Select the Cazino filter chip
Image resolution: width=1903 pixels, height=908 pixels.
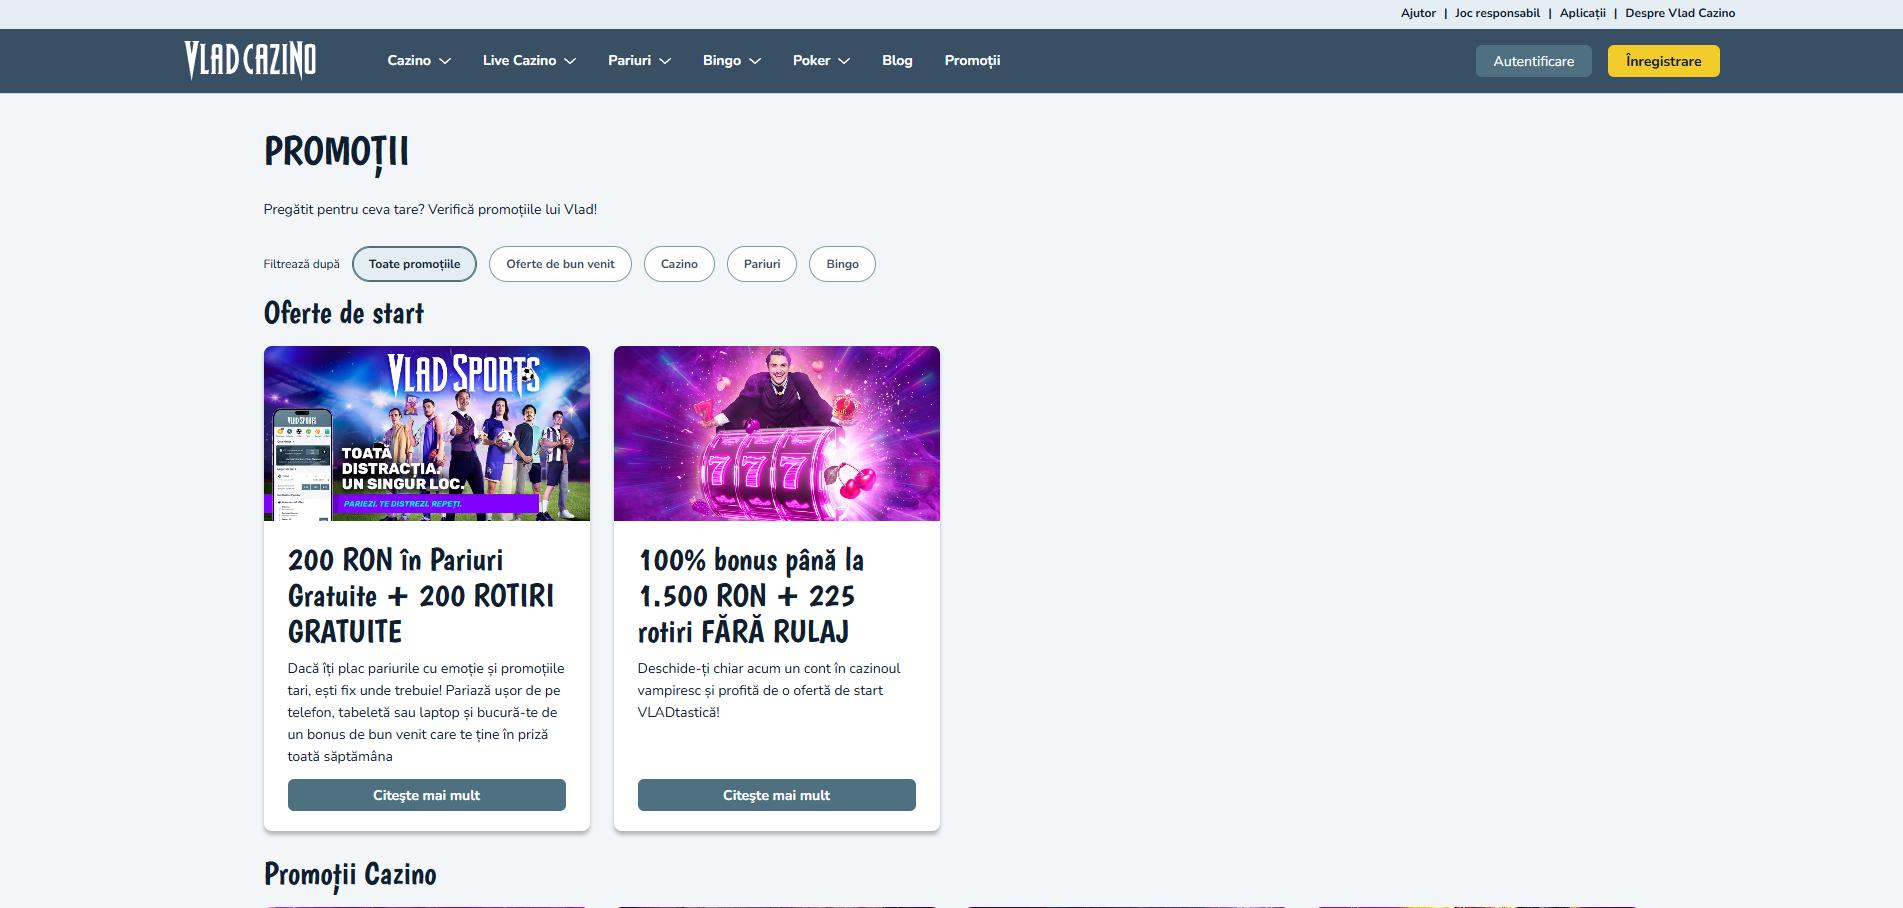(679, 264)
